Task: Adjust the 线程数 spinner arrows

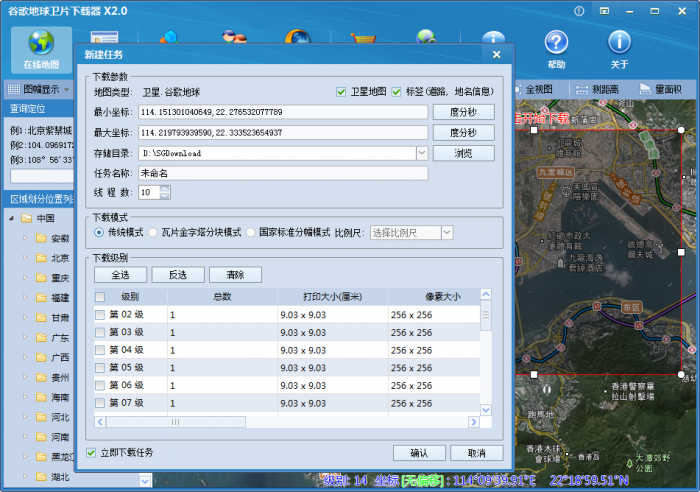Action: tap(165, 192)
